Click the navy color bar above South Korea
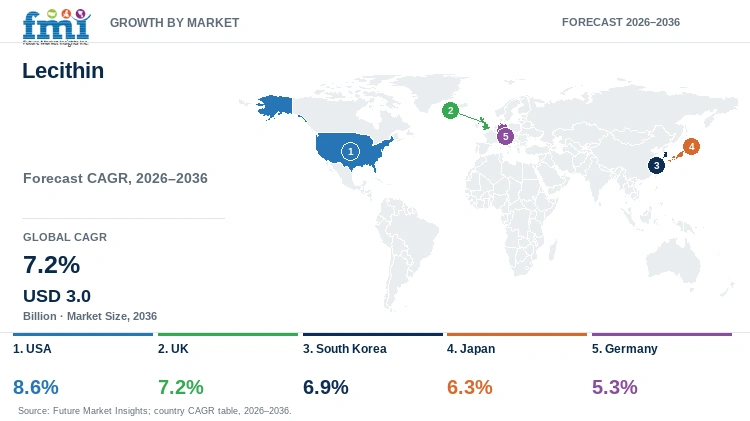750x421 pixels. (373, 334)
